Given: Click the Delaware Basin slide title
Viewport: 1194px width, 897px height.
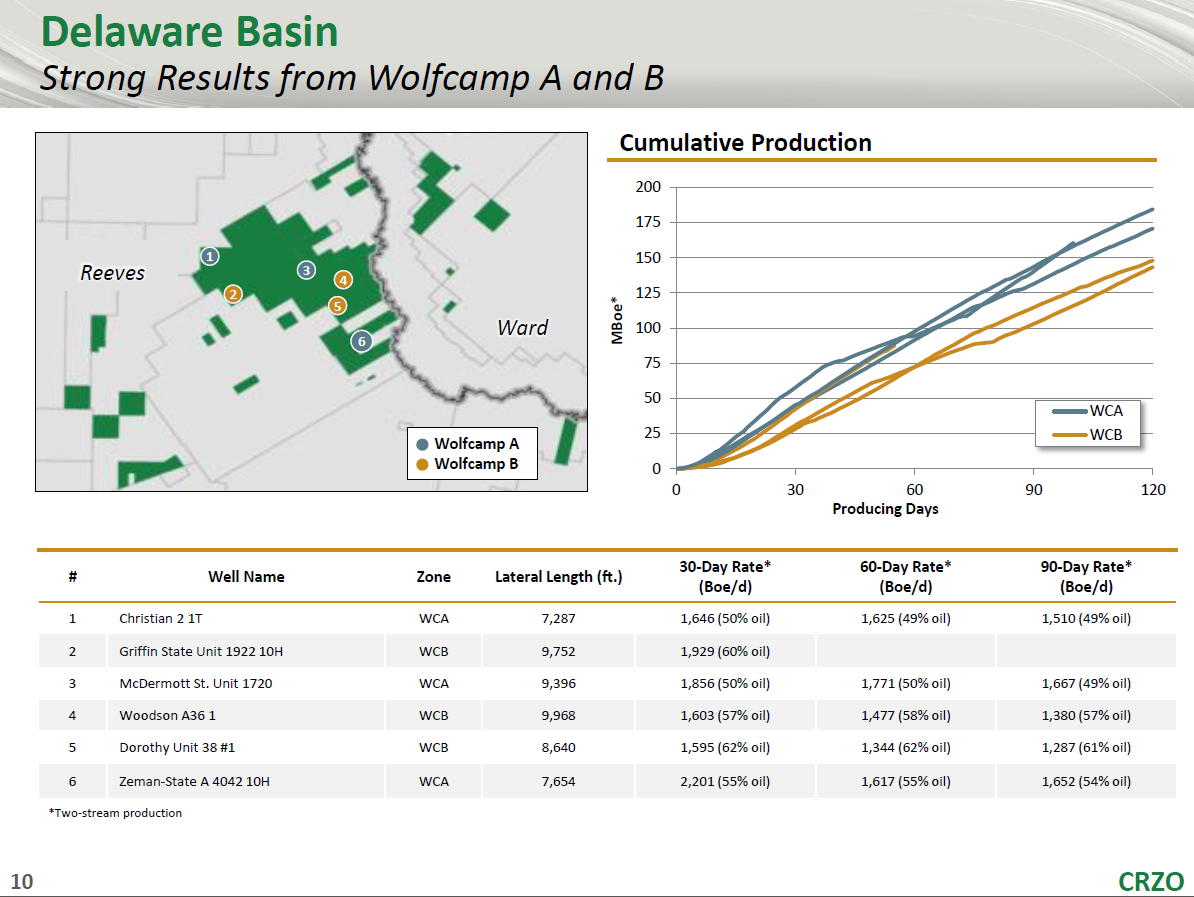Looking at the screenshot, I should point(189,33).
